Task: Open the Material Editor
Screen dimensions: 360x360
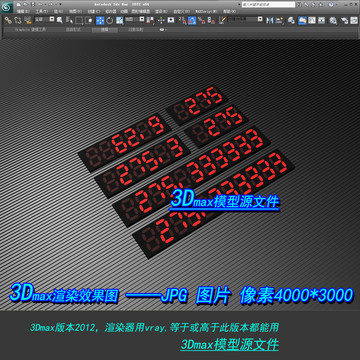Action: [333, 20]
